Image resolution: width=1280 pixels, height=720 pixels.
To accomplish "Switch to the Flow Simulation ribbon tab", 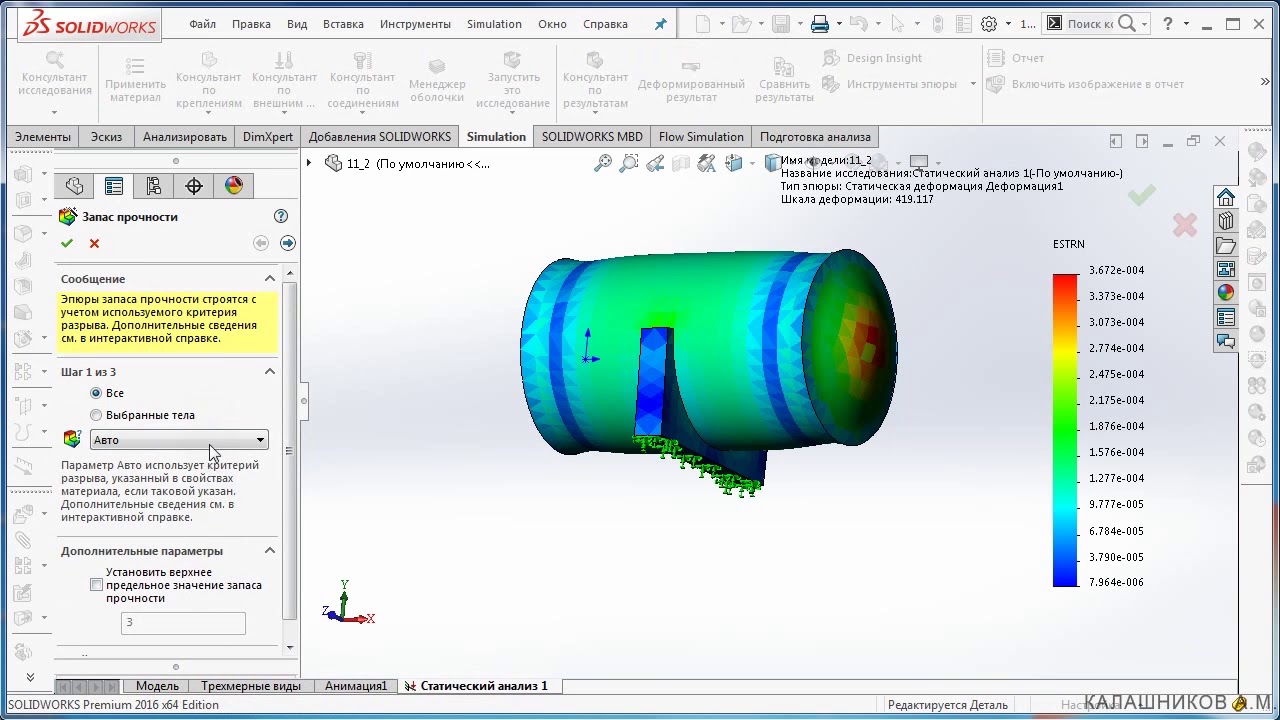I will click(x=701, y=137).
